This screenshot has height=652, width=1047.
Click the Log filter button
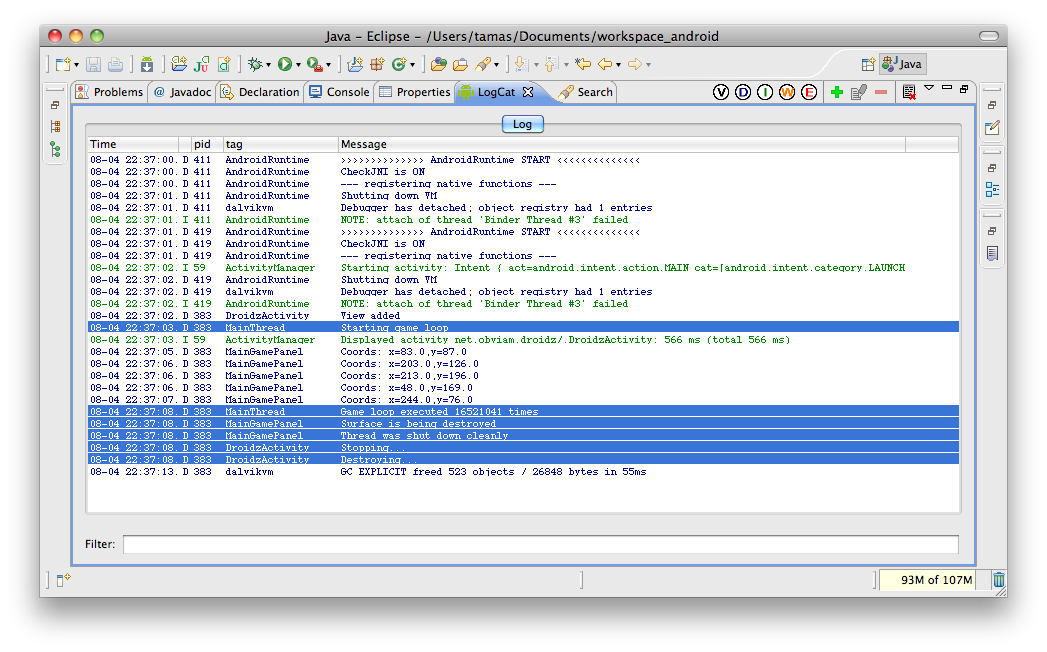(522, 124)
